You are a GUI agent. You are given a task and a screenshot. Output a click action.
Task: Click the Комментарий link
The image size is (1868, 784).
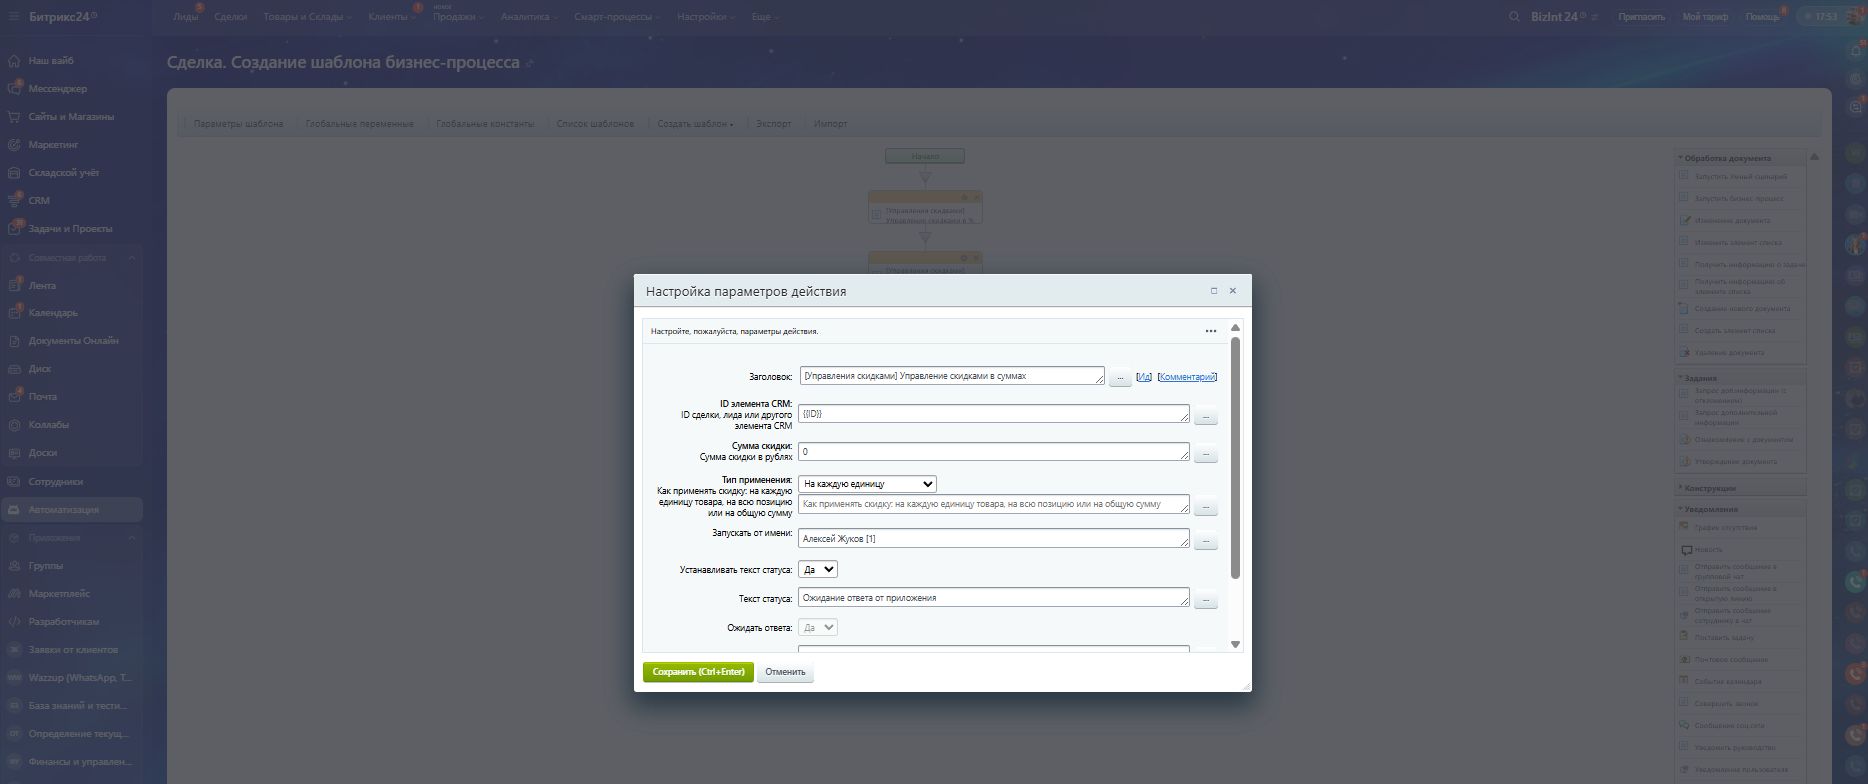tap(1187, 377)
